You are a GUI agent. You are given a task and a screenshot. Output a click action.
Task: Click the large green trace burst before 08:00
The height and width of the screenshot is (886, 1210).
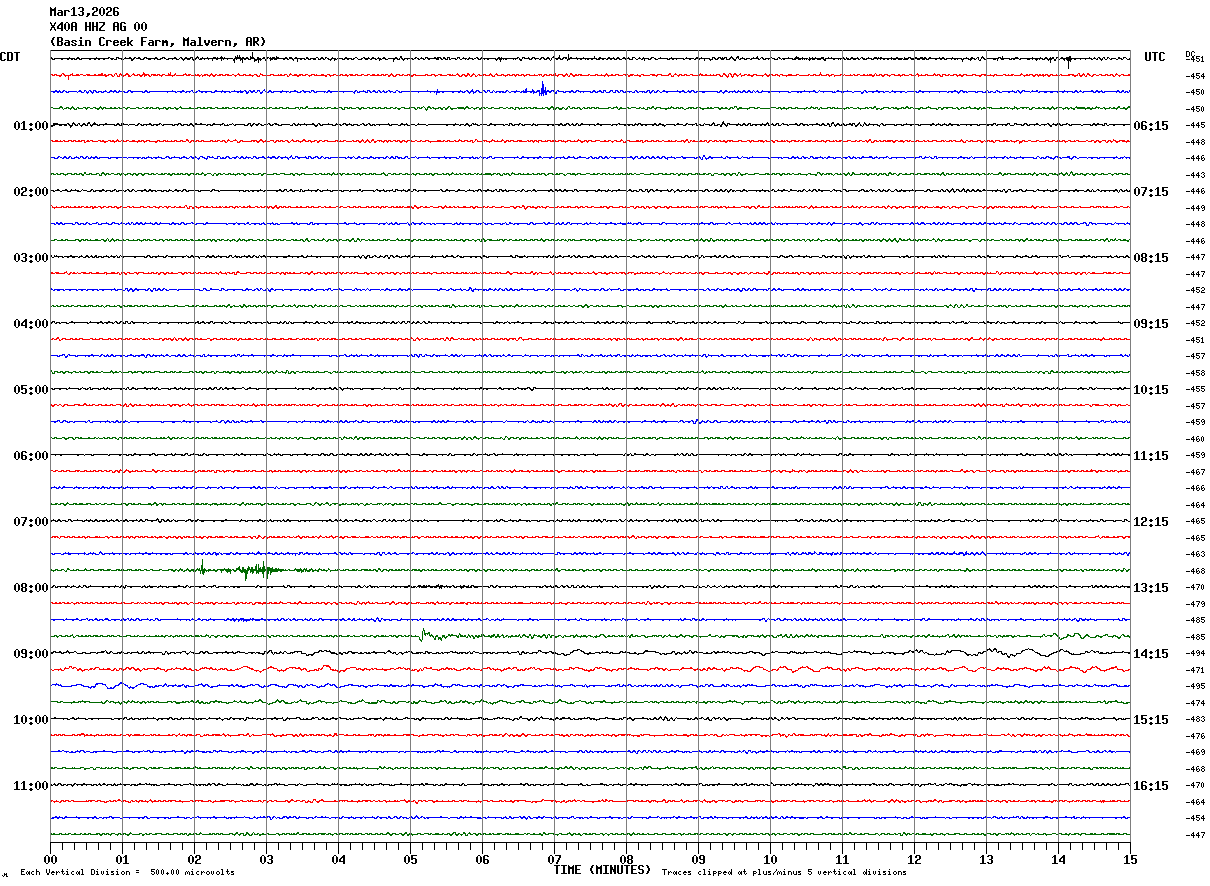click(255, 570)
